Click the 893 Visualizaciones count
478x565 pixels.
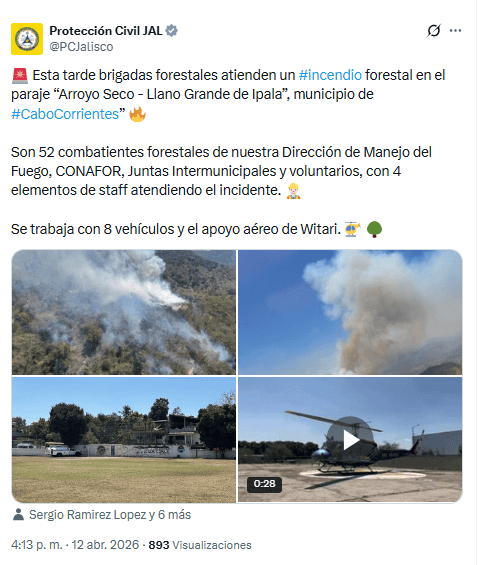tap(200, 545)
